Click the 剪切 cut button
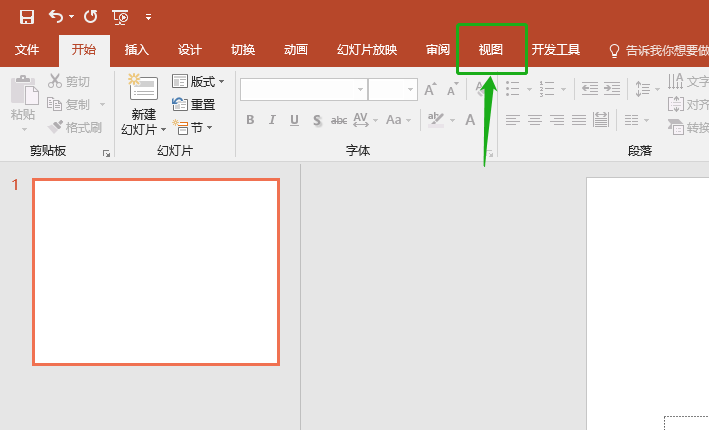The image size is (709, 430). [69, 81]
